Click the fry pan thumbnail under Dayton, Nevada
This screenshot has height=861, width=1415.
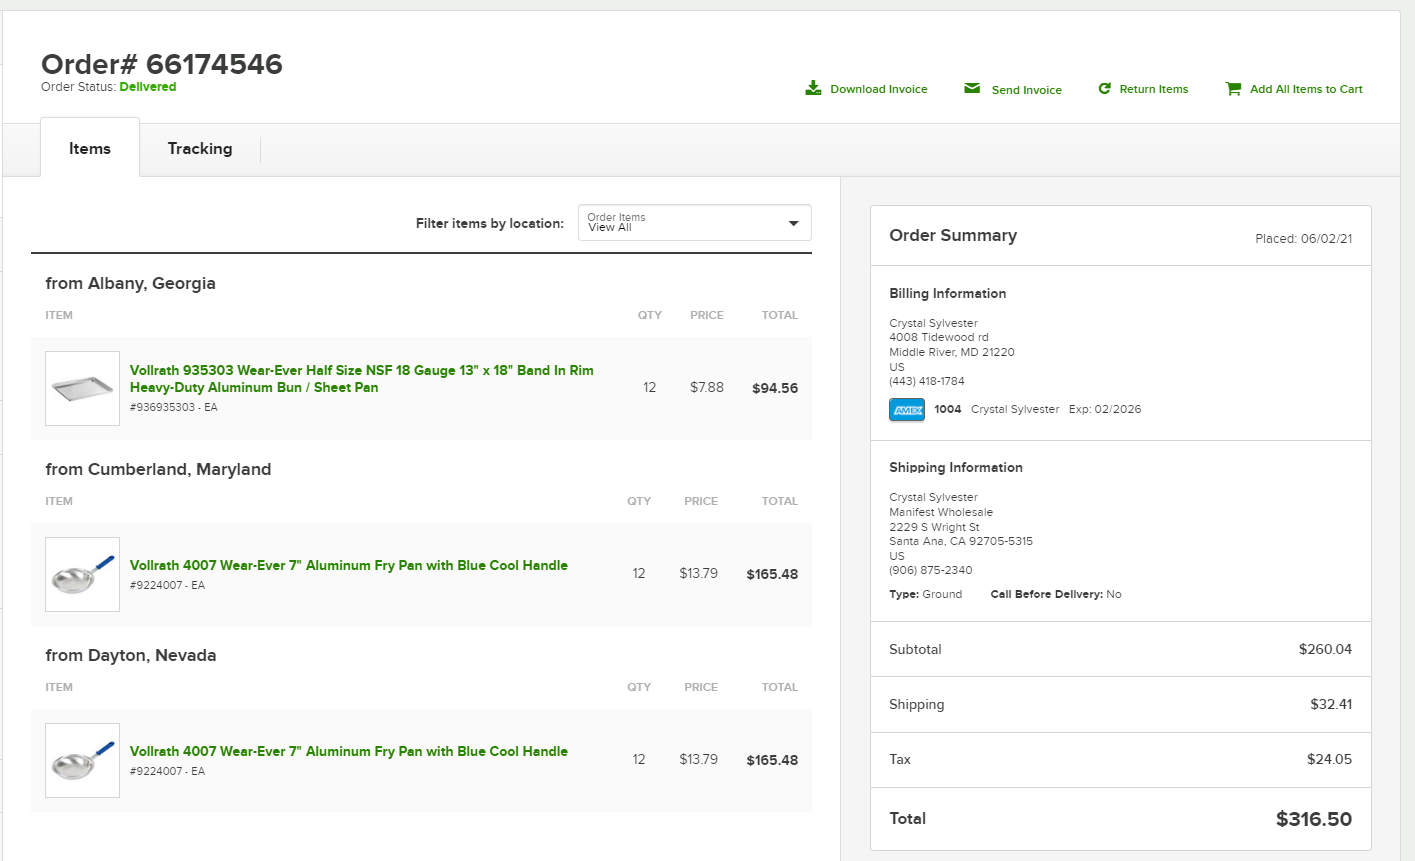click(83, 760)
